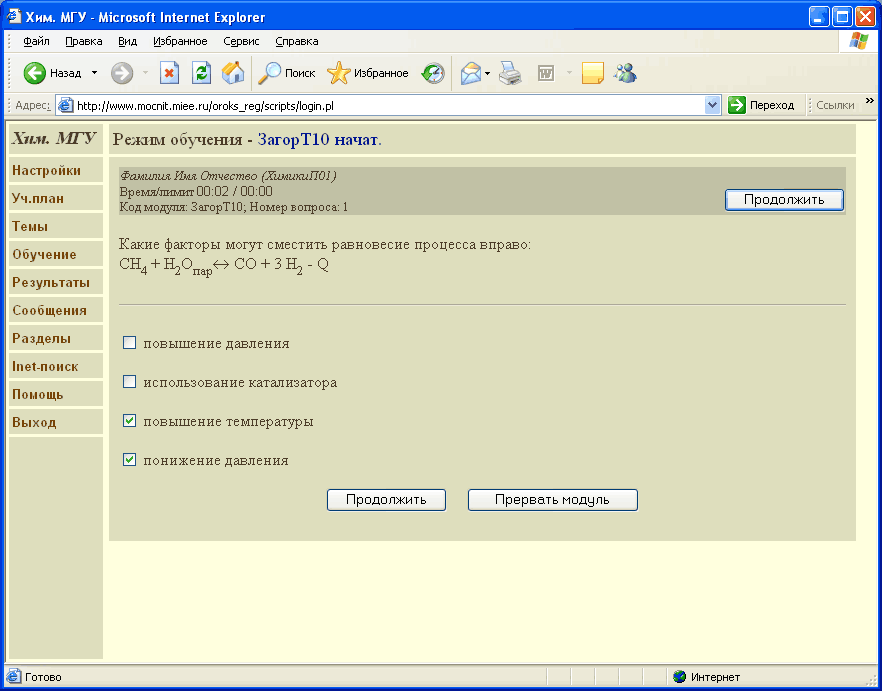Click the URL address input field

pyautogui.click(x=389, y=105)
